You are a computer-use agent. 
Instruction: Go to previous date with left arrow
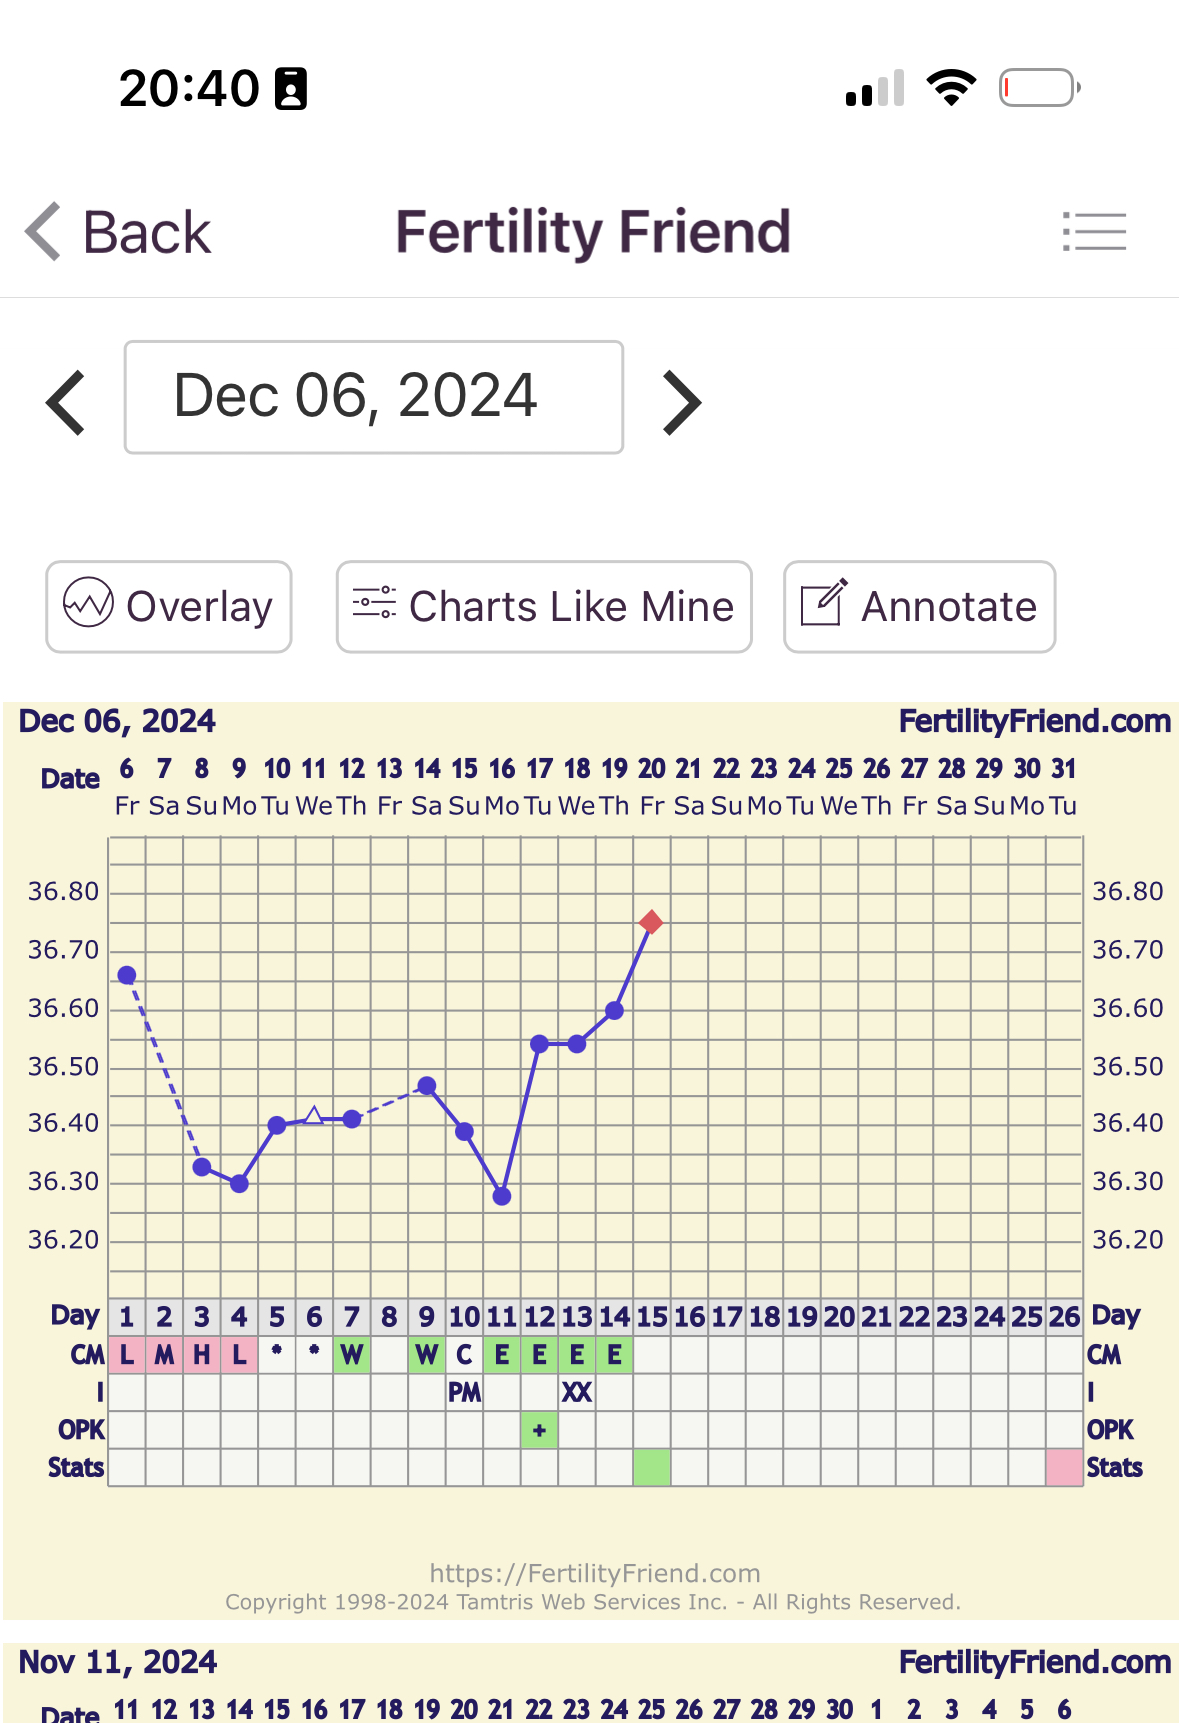click(66, 402)
